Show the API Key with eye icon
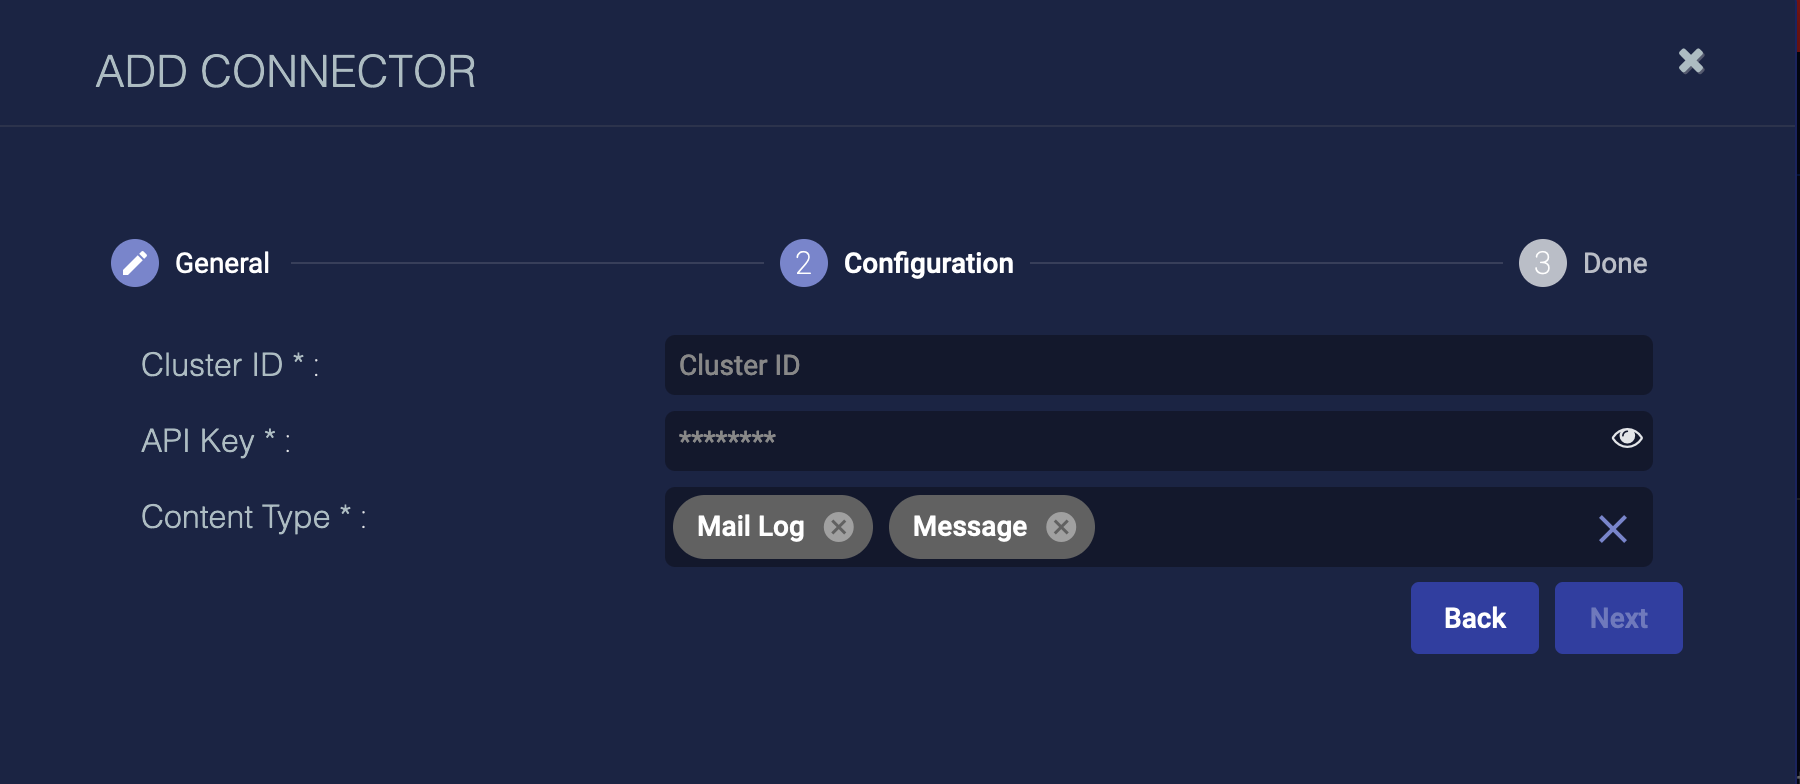The image size is (1800, 784). coord(1626,438)
